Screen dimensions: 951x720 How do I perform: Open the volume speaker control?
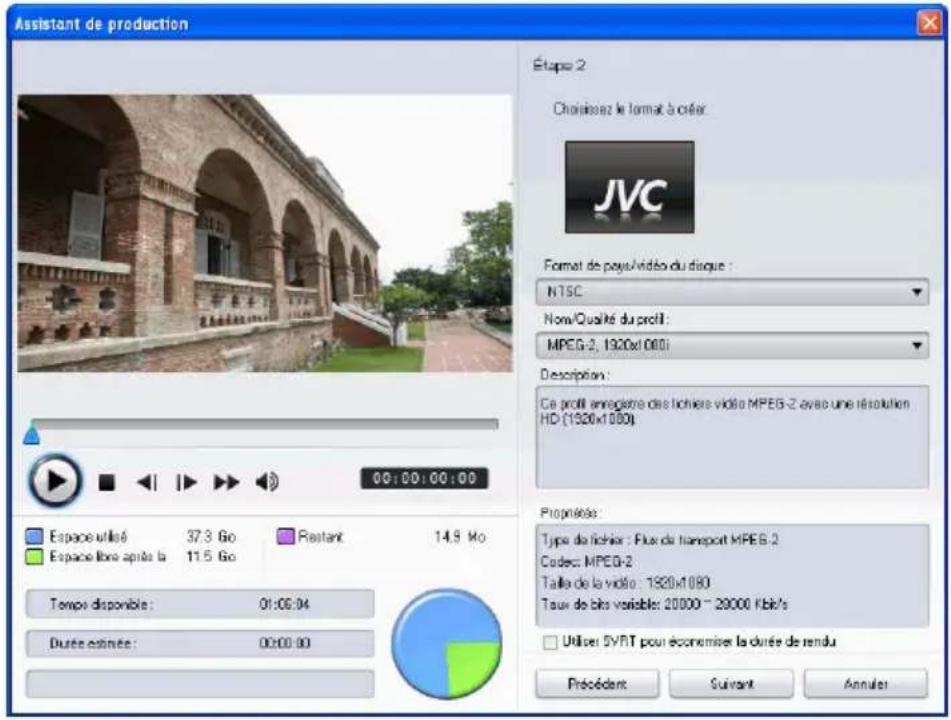267,482
